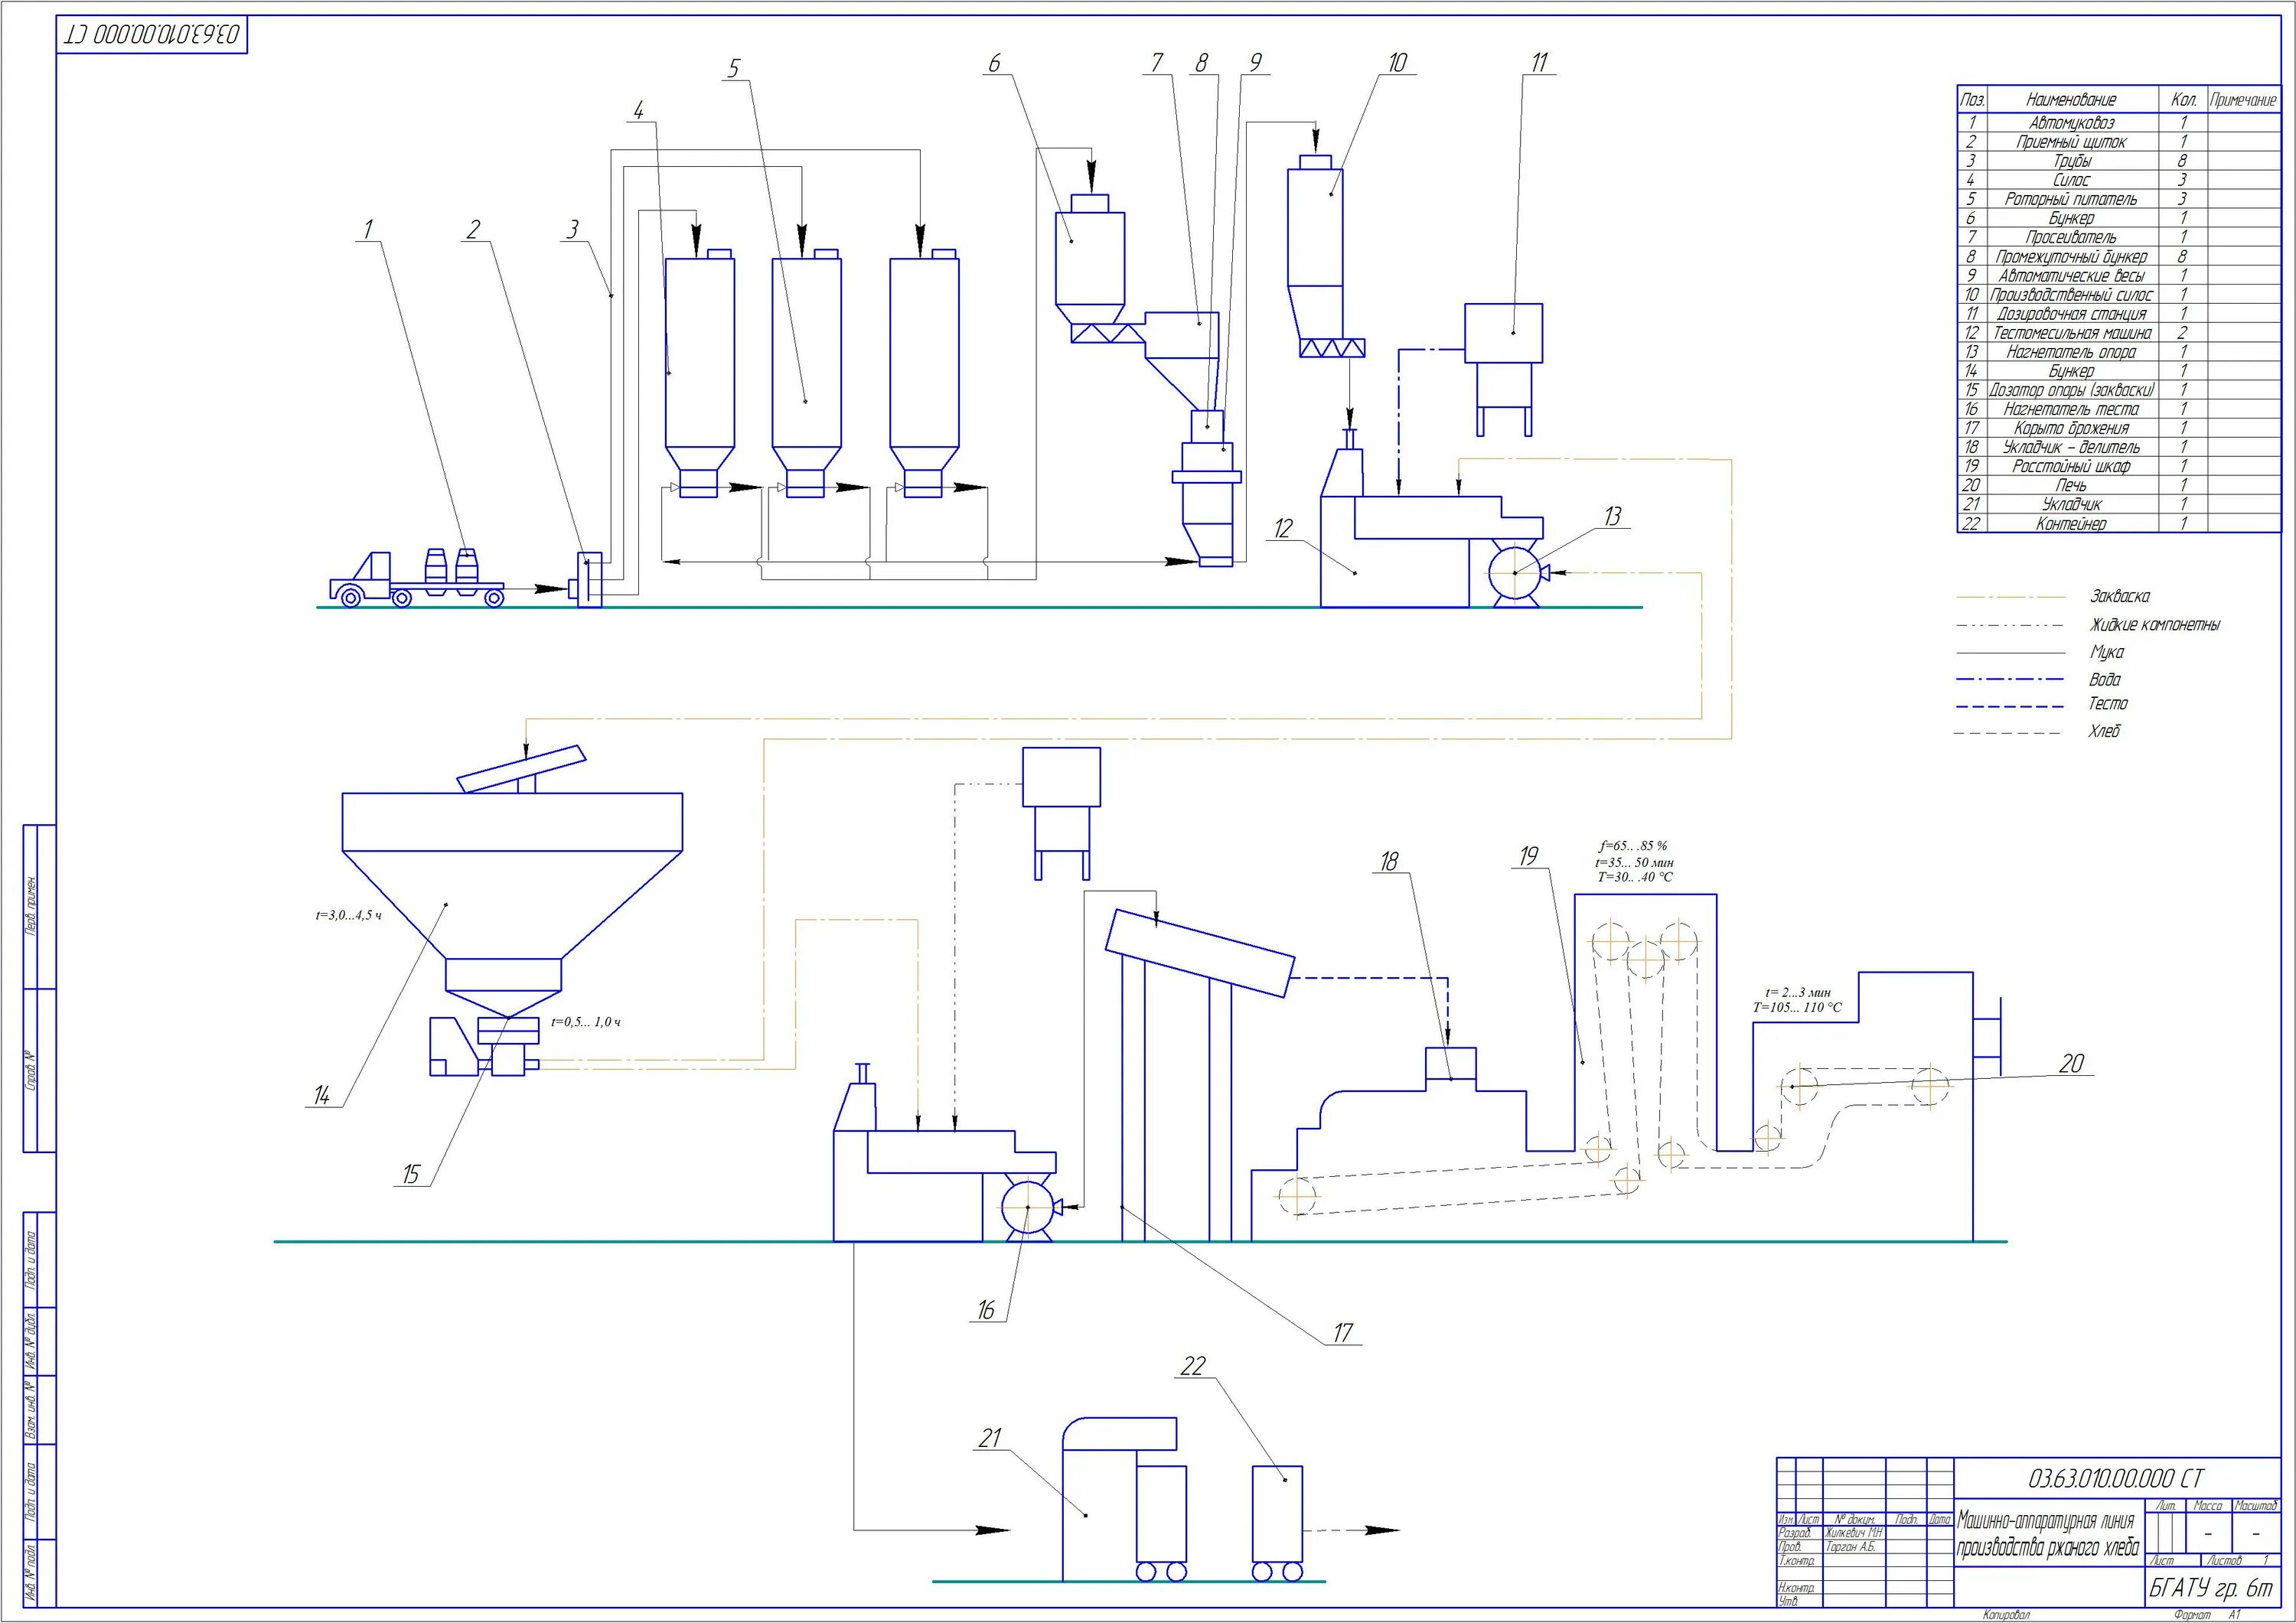Click the 'Контейнер' table entry
Viewport: 2296px width, 1623px height.
point(2071,523)
